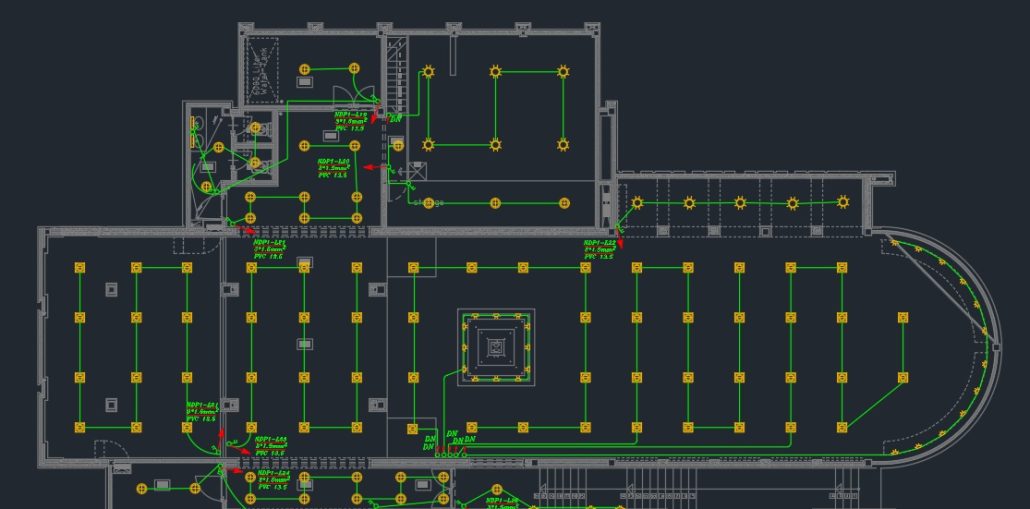Click the top-left square light in left room
The height and width of the screenshot is (509, 1030).
(x=80, y=268)
